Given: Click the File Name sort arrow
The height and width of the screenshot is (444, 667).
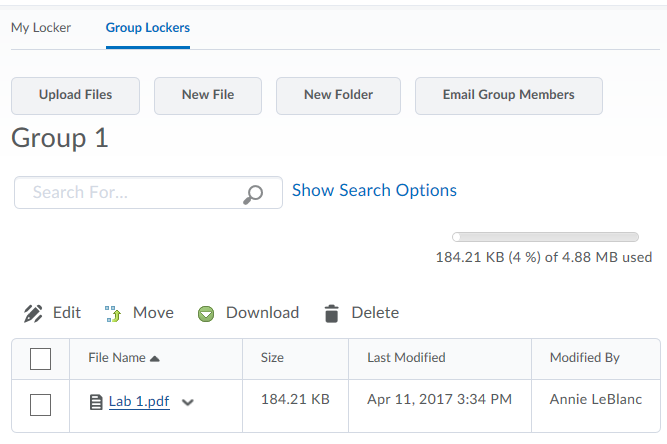Looking at the screenshot, I should point(155,358).
